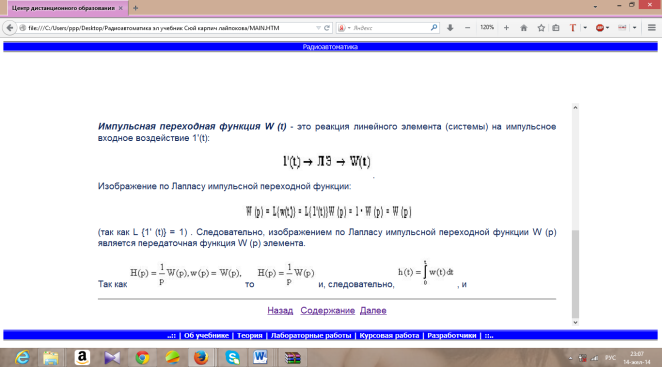
Task: Click the content scrollbar down arrow
Action: [x=575, y=322]
